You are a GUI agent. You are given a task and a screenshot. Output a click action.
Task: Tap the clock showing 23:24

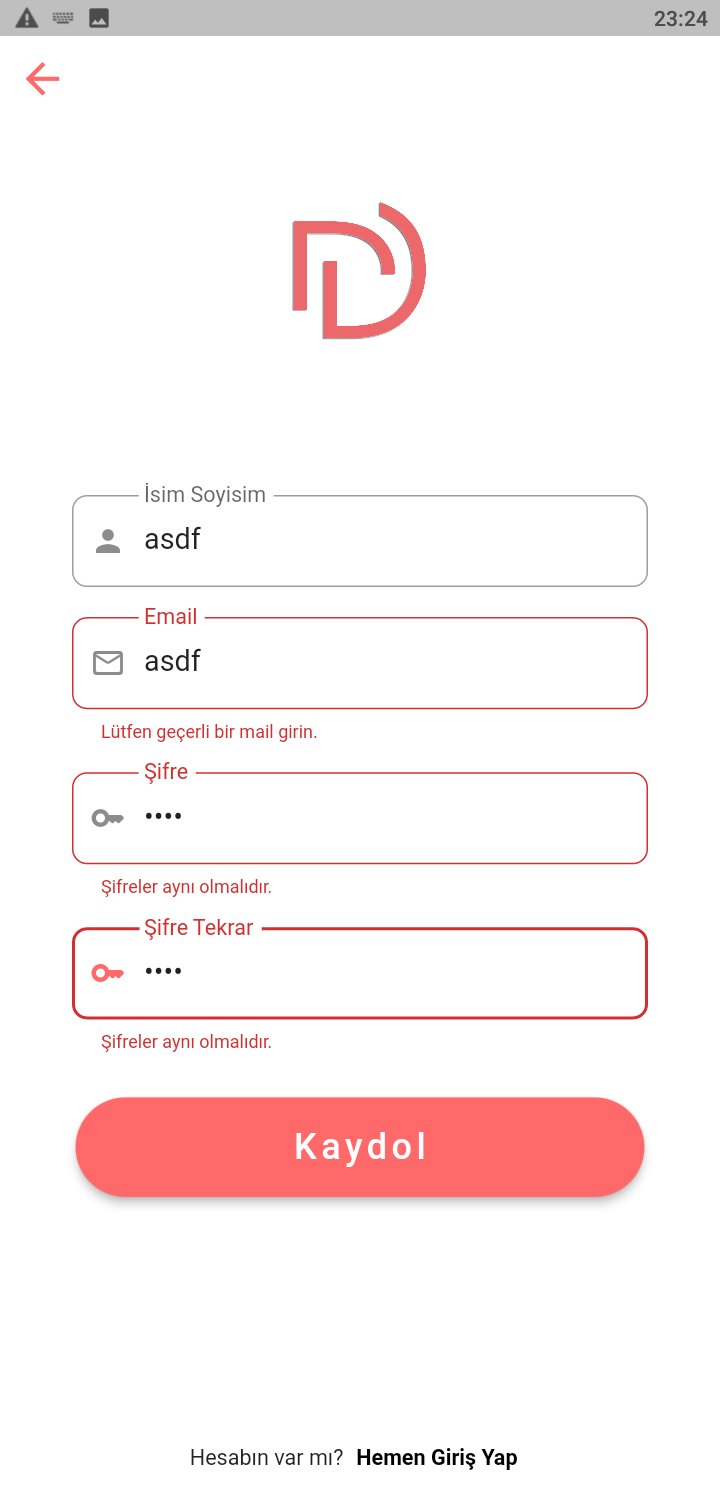[x=681, y=18]
